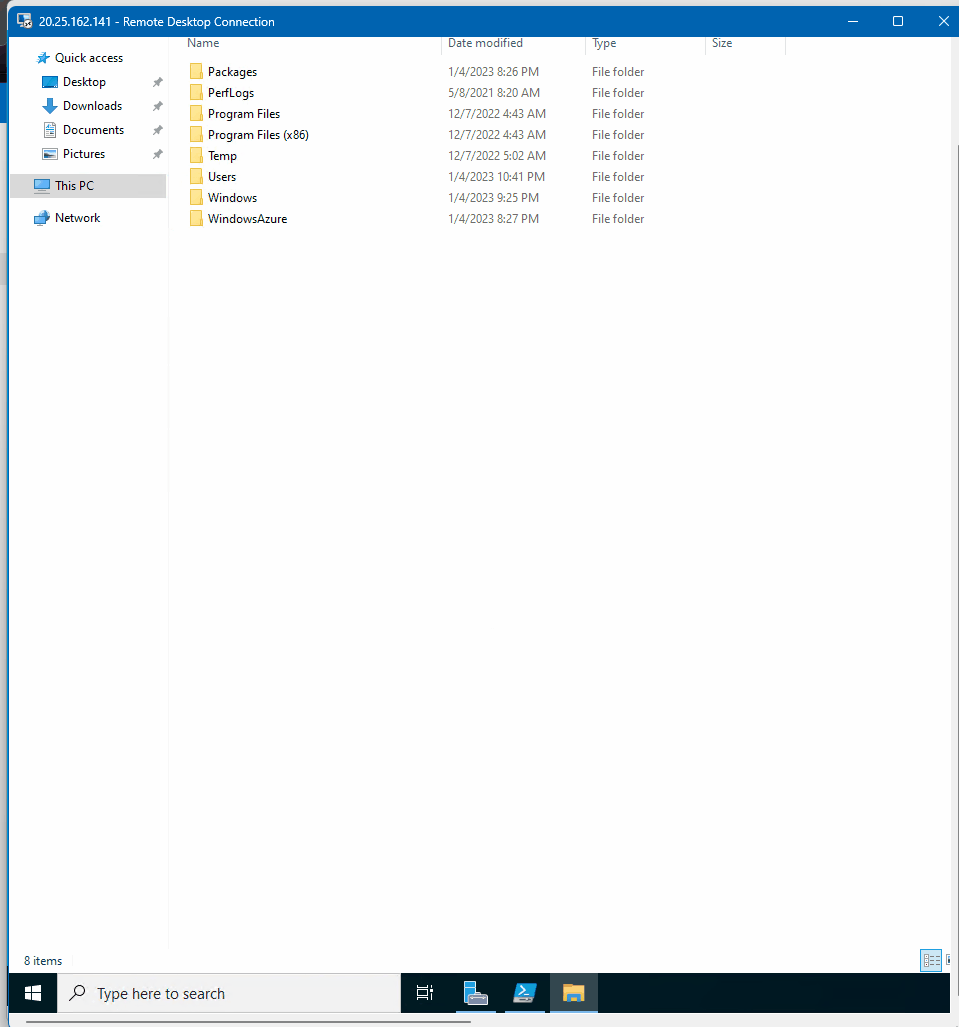Click the Pictures icon in sidebar

click(x=50, y=154)
